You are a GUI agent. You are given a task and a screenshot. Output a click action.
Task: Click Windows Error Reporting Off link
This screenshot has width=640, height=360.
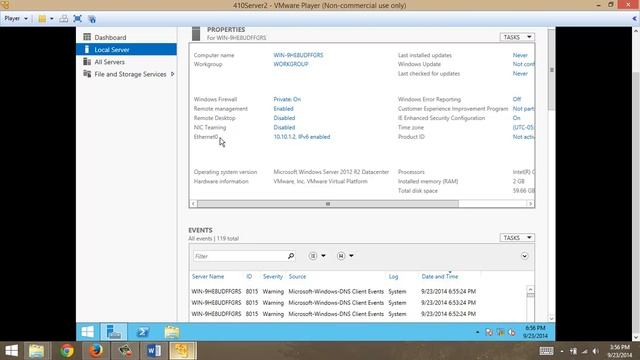point(517,99)
